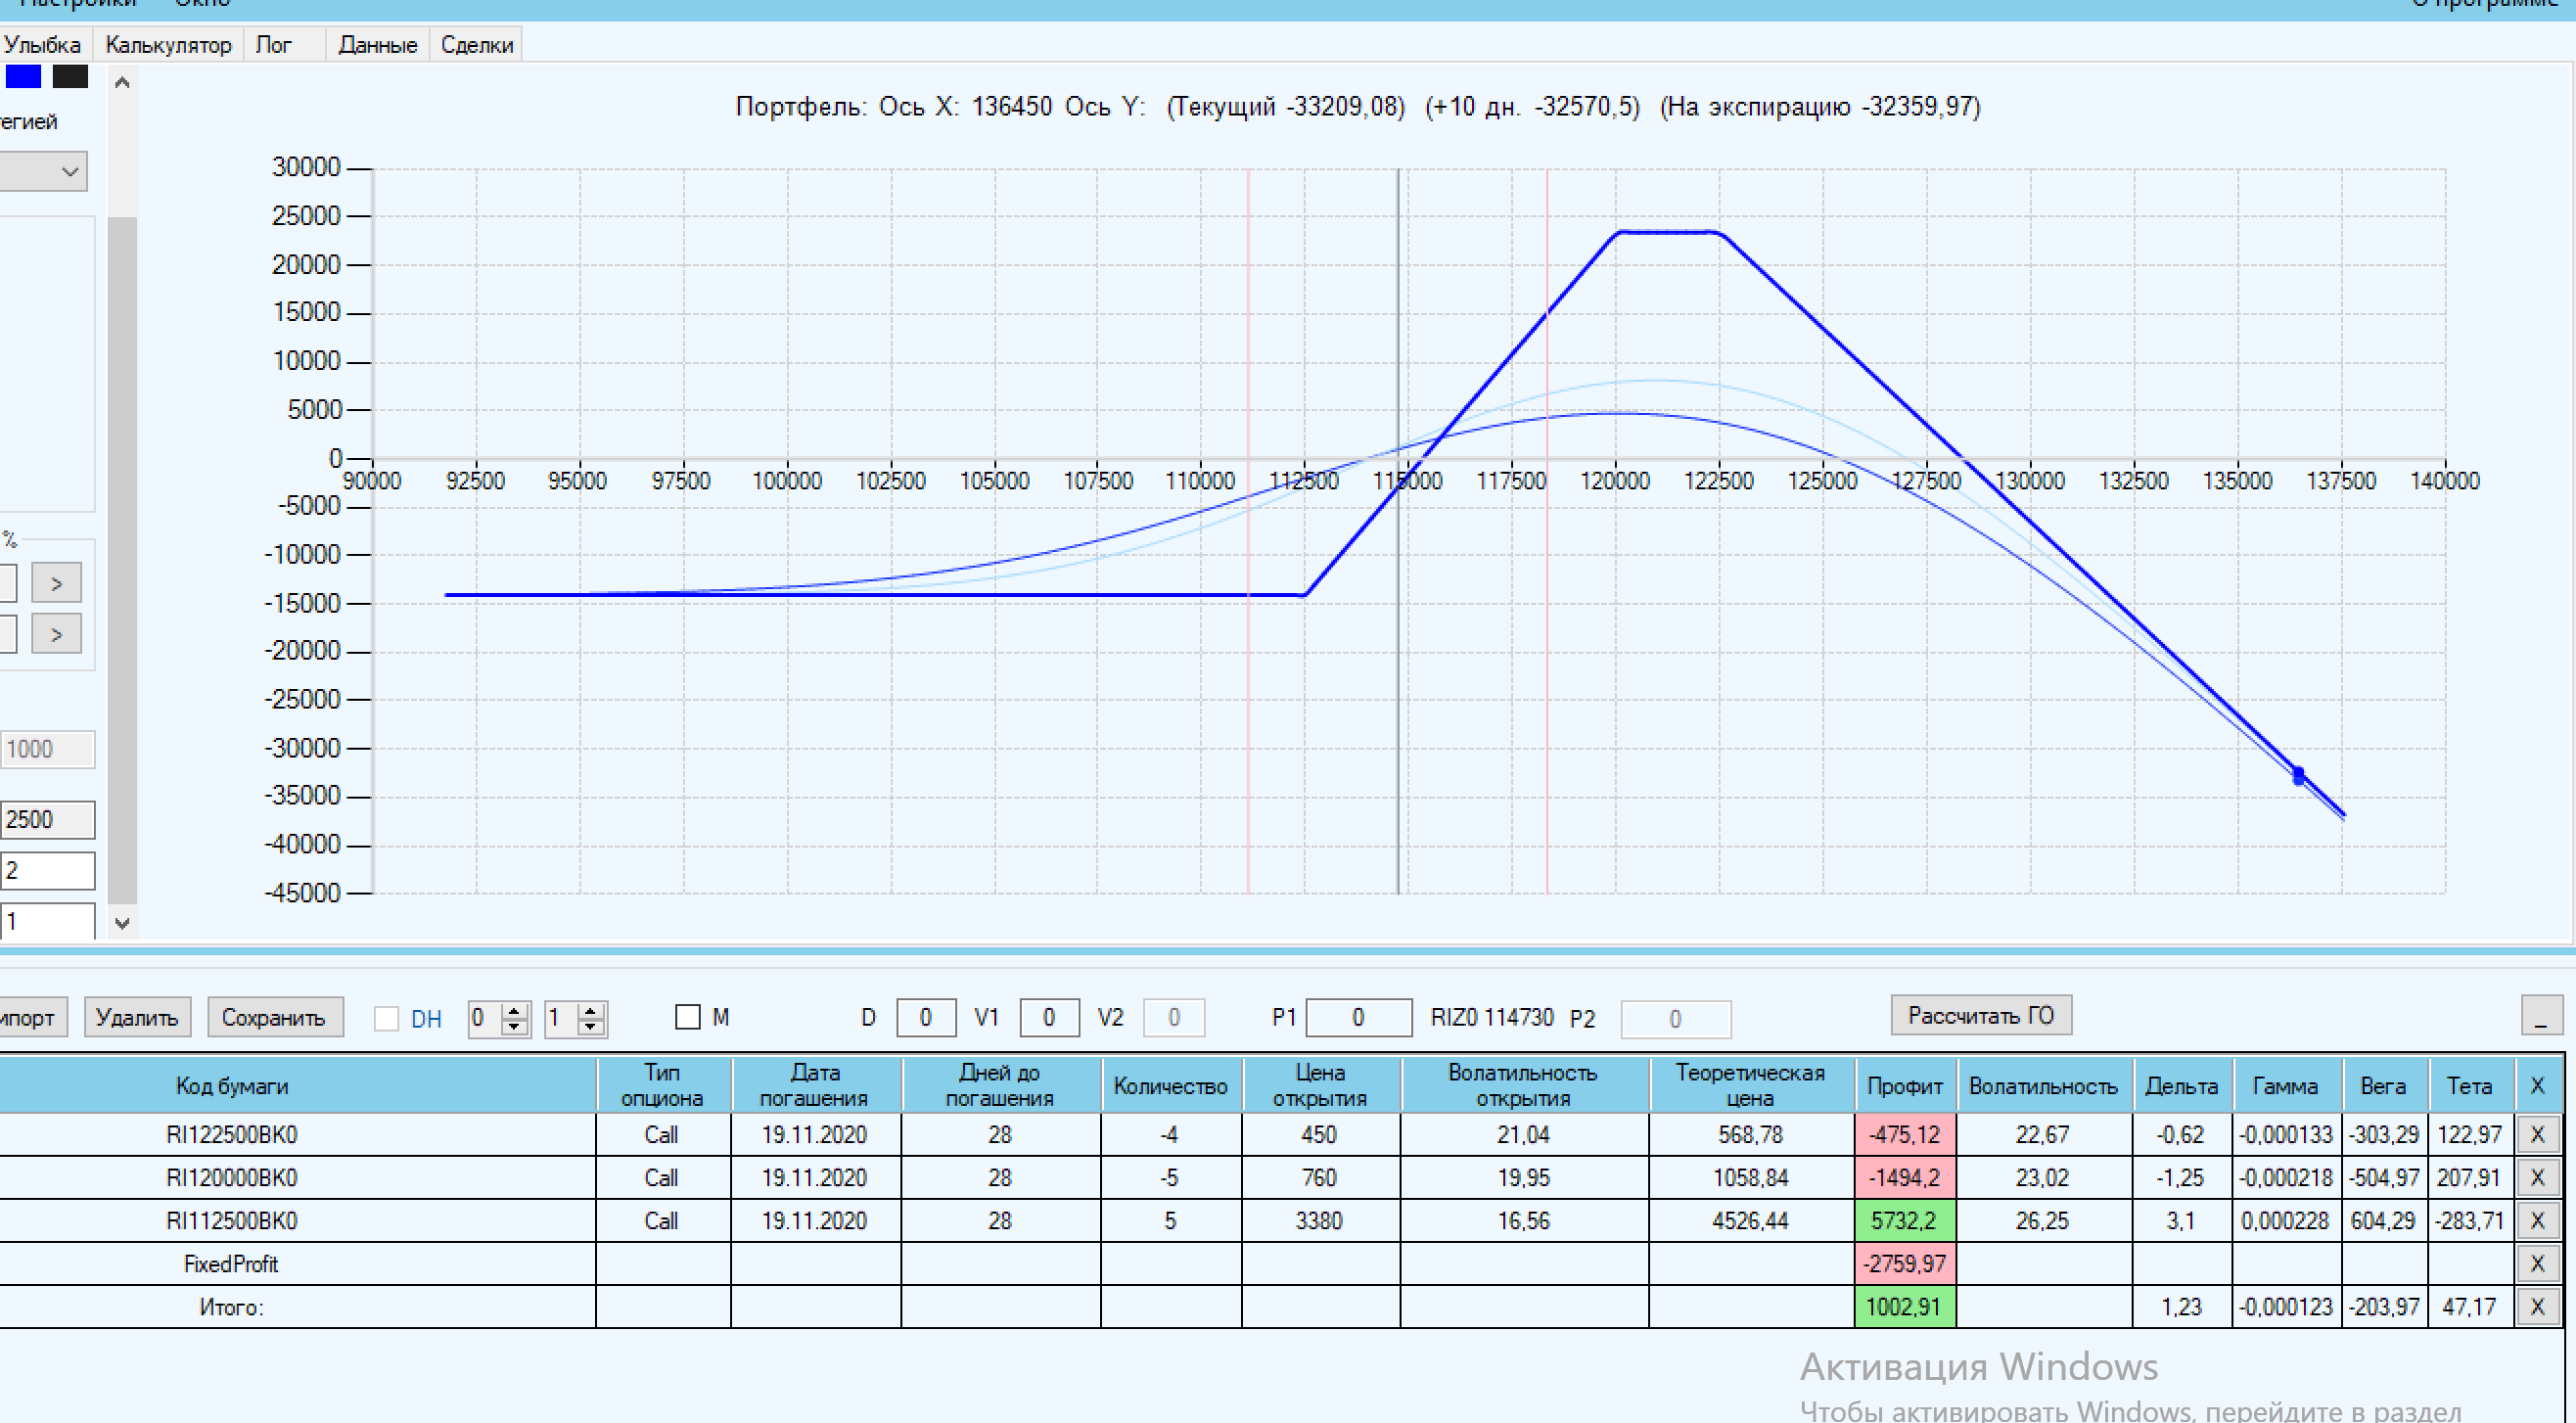
Task: Switch to the Калькулятор tab
Action: [168, 45]
